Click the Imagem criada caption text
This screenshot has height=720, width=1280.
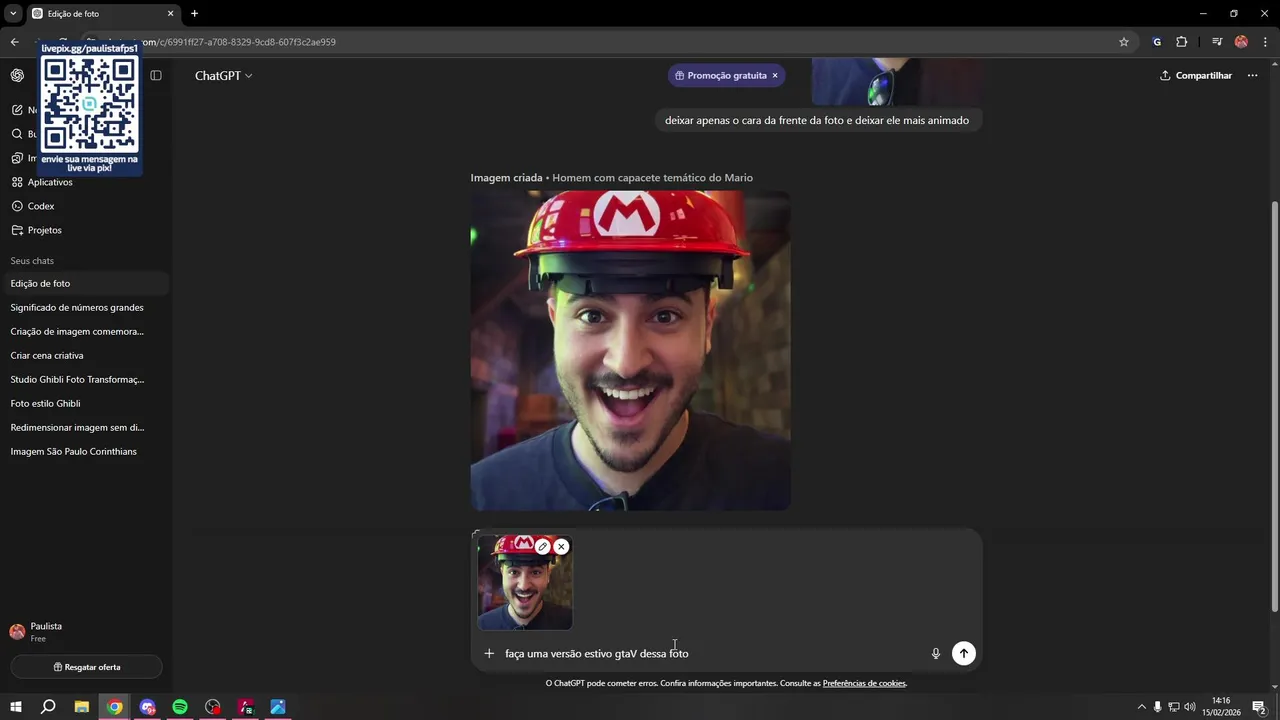[506, 178]
